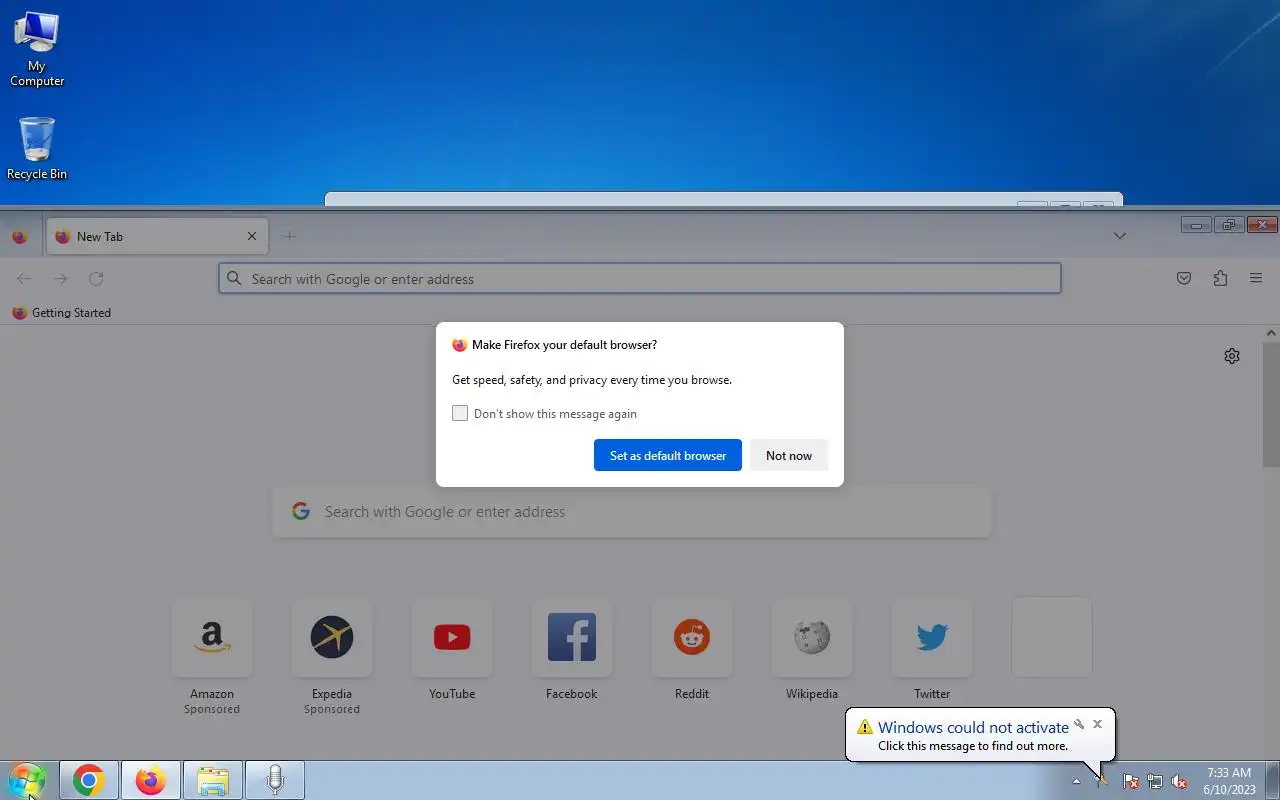Open a new tab with plus button
This screenshot has width=1280, height=800.
pos(289,237)
